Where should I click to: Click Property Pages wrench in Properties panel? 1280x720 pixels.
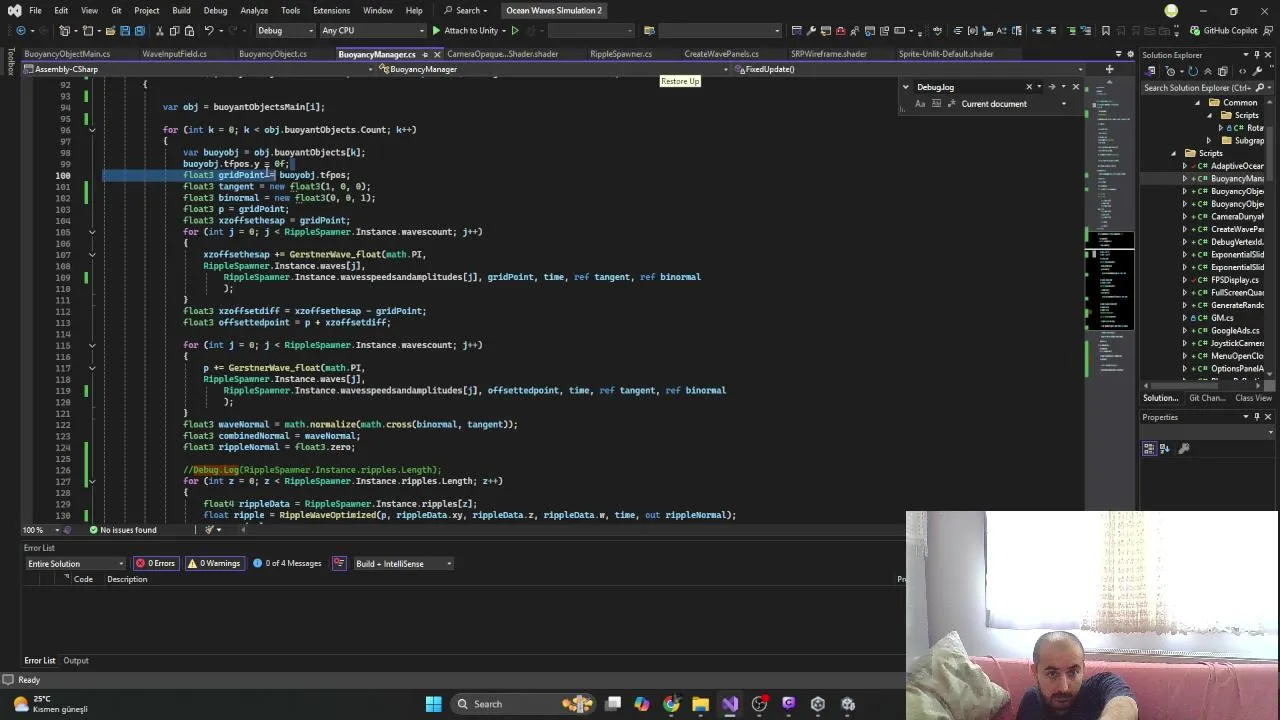(x=1184, y=448)
